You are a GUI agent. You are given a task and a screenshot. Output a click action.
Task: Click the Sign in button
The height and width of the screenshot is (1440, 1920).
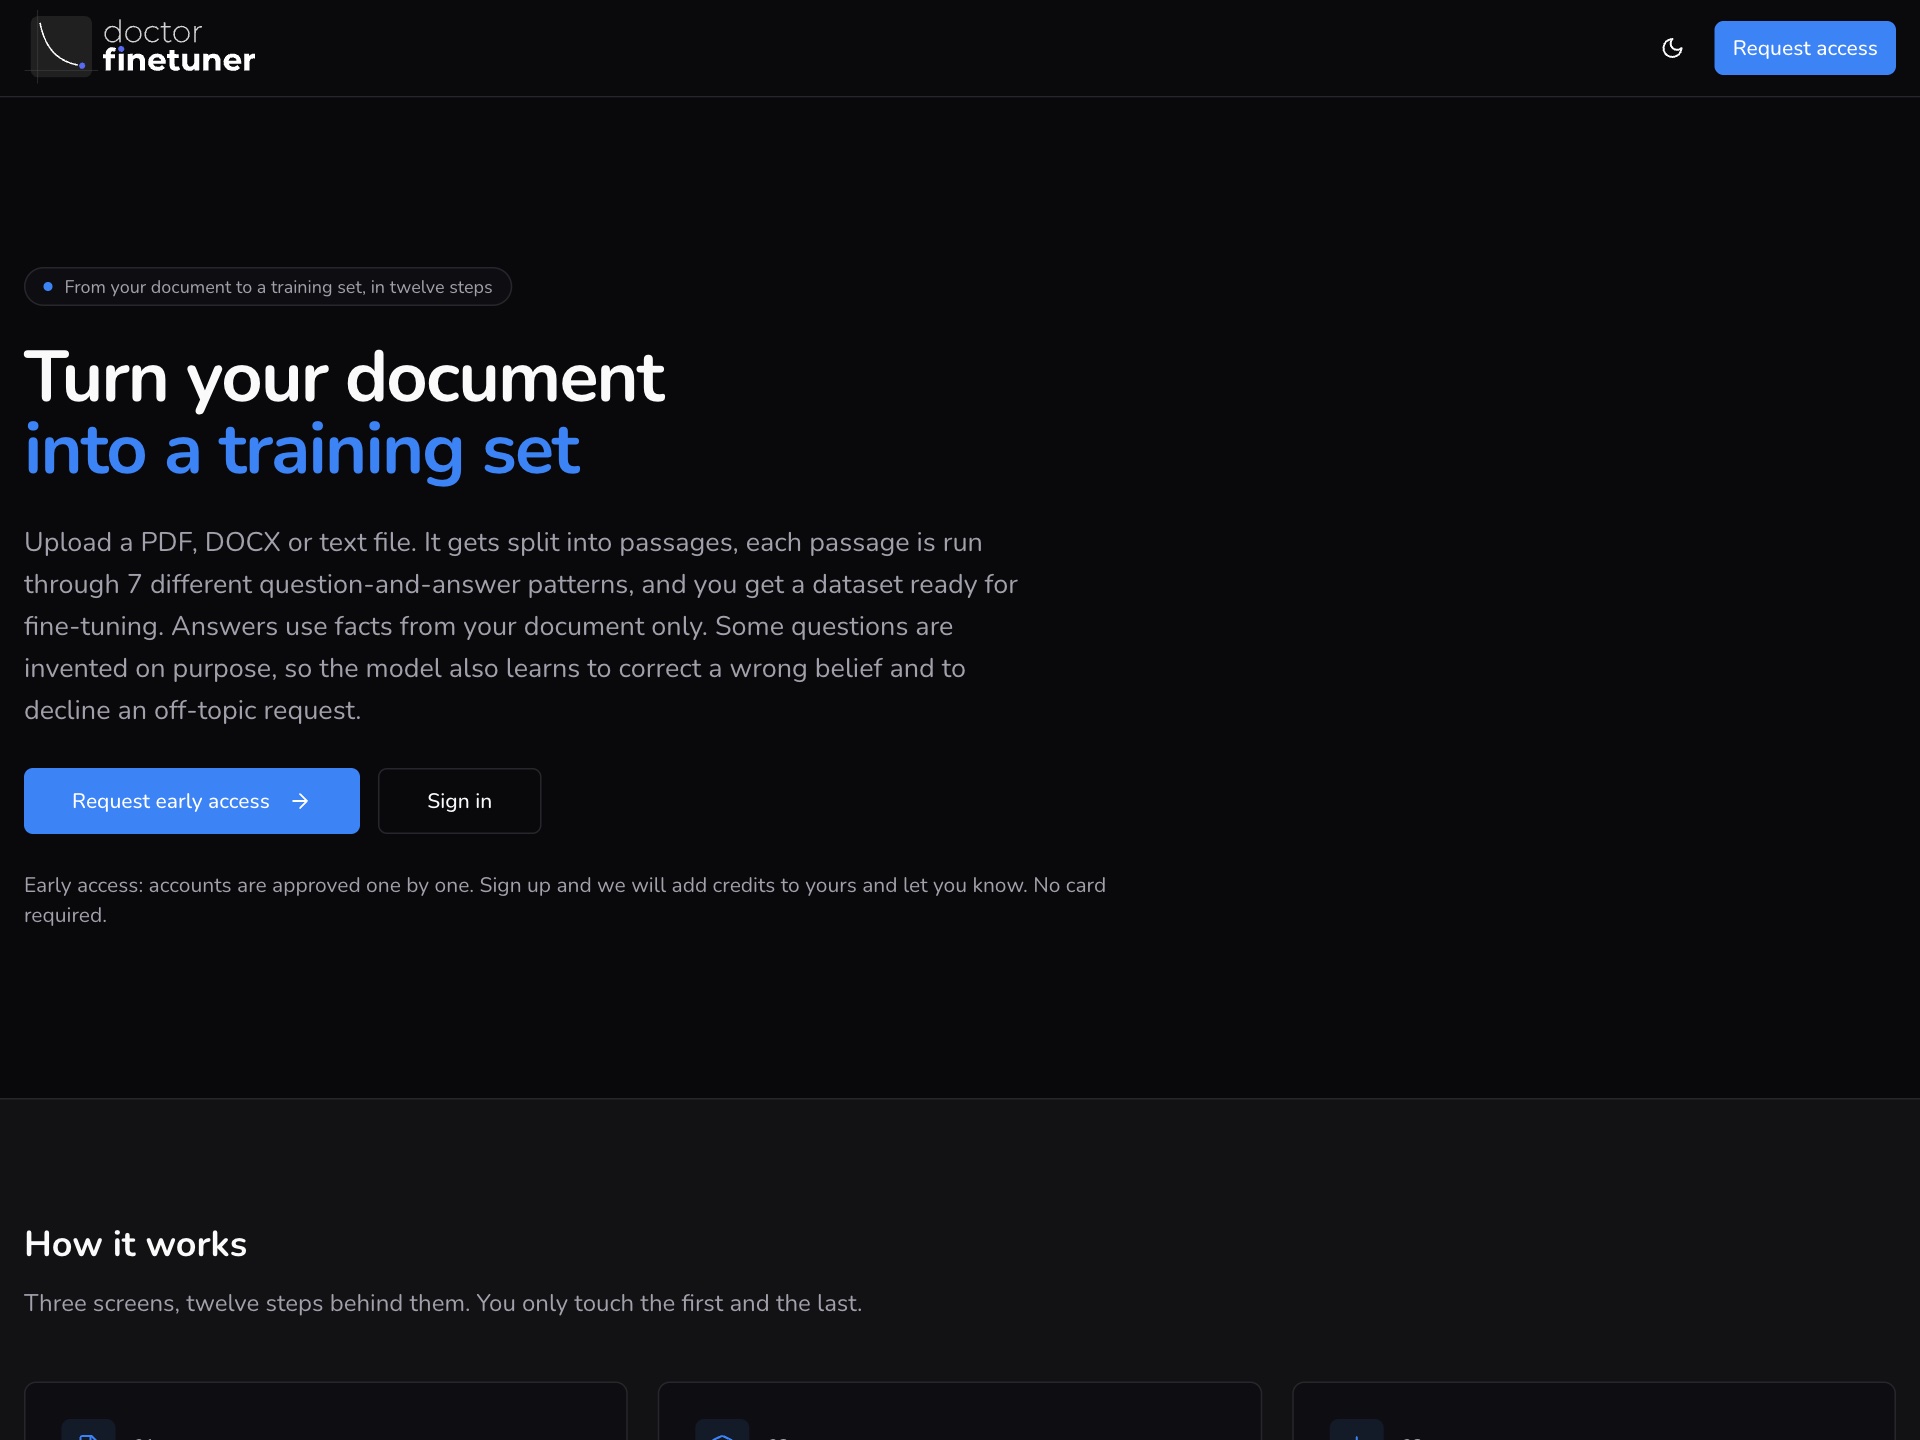pos(459,801)
